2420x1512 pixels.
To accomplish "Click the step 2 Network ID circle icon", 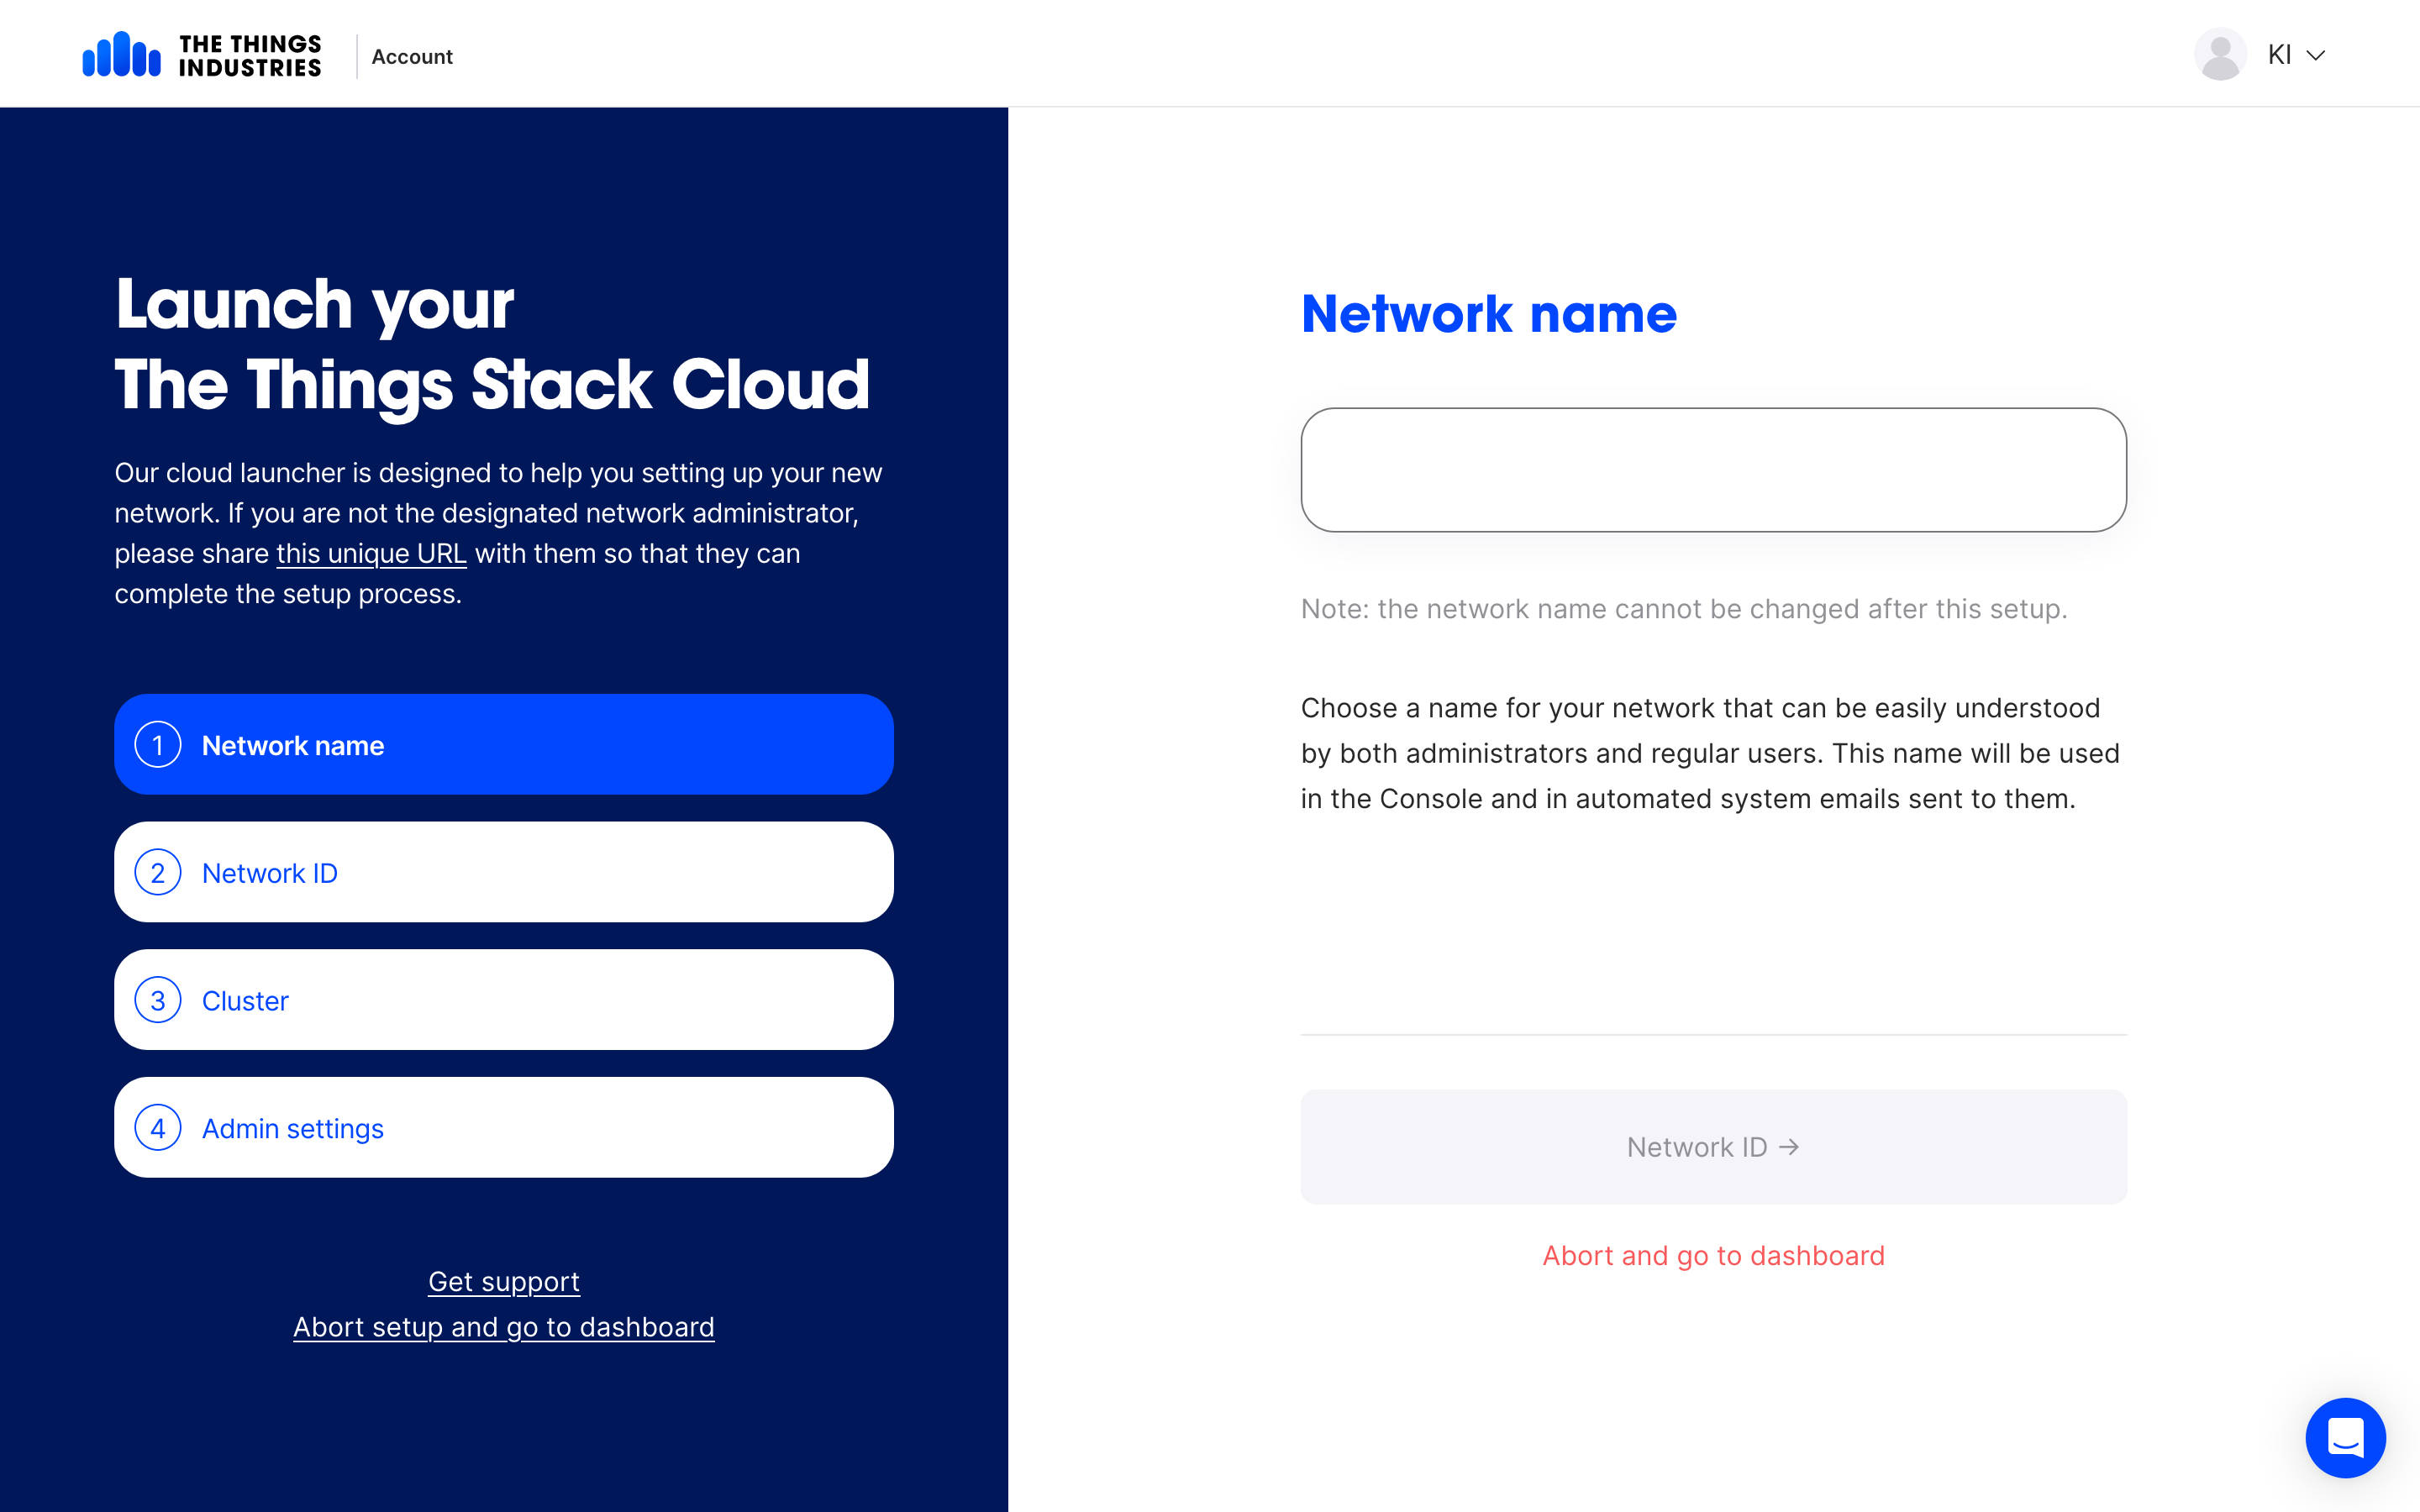I will [157, 871].
